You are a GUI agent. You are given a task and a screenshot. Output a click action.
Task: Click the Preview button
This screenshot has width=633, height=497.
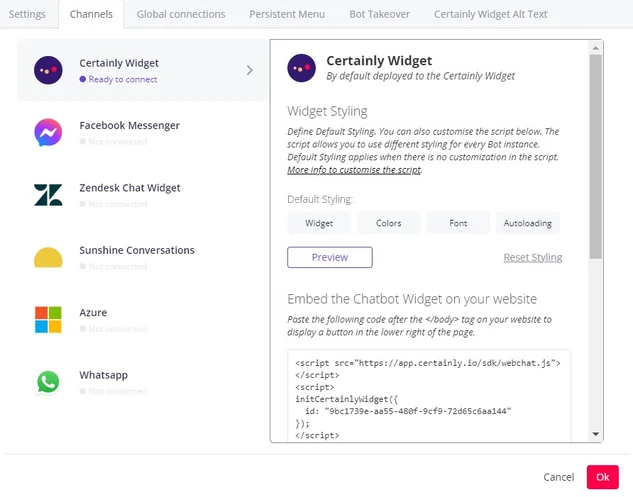(x=330, y=257)
